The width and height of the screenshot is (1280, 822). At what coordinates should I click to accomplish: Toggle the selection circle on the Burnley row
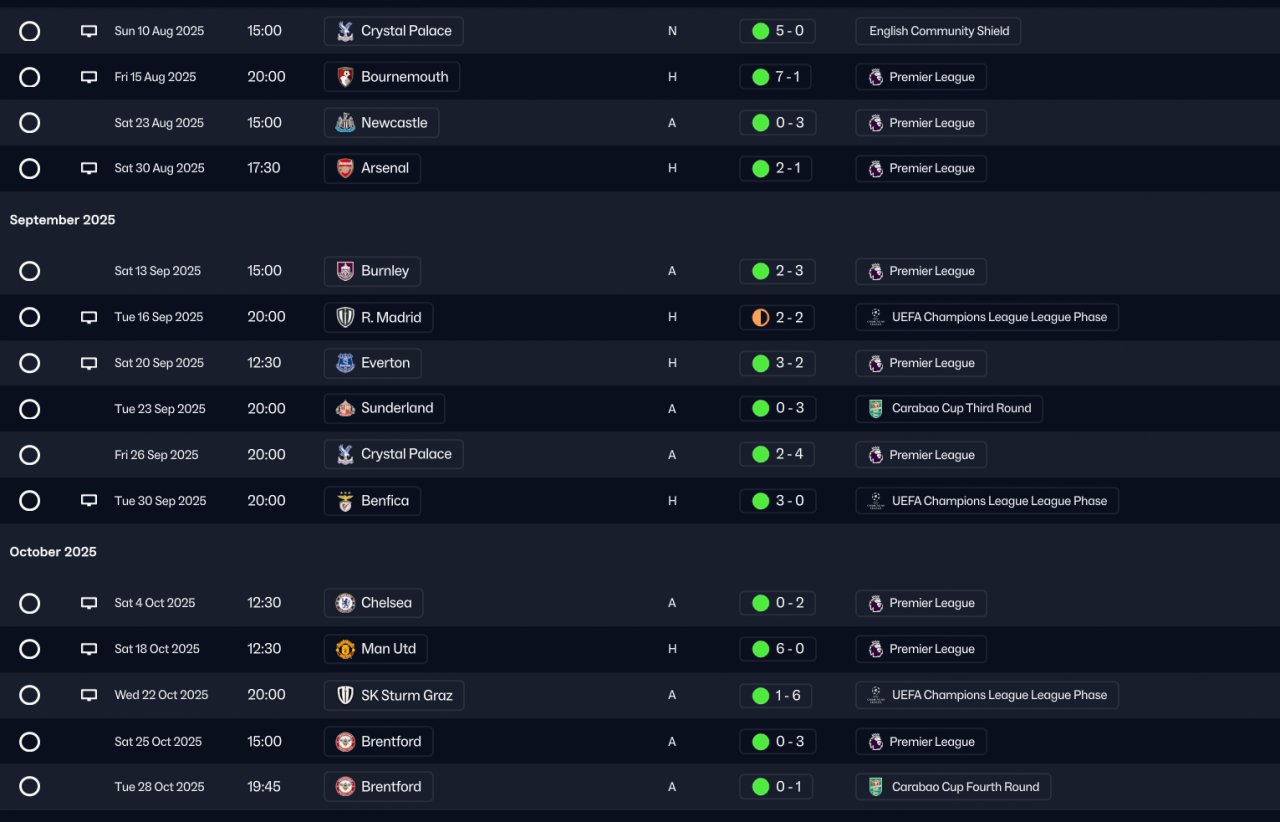point(30,271)
